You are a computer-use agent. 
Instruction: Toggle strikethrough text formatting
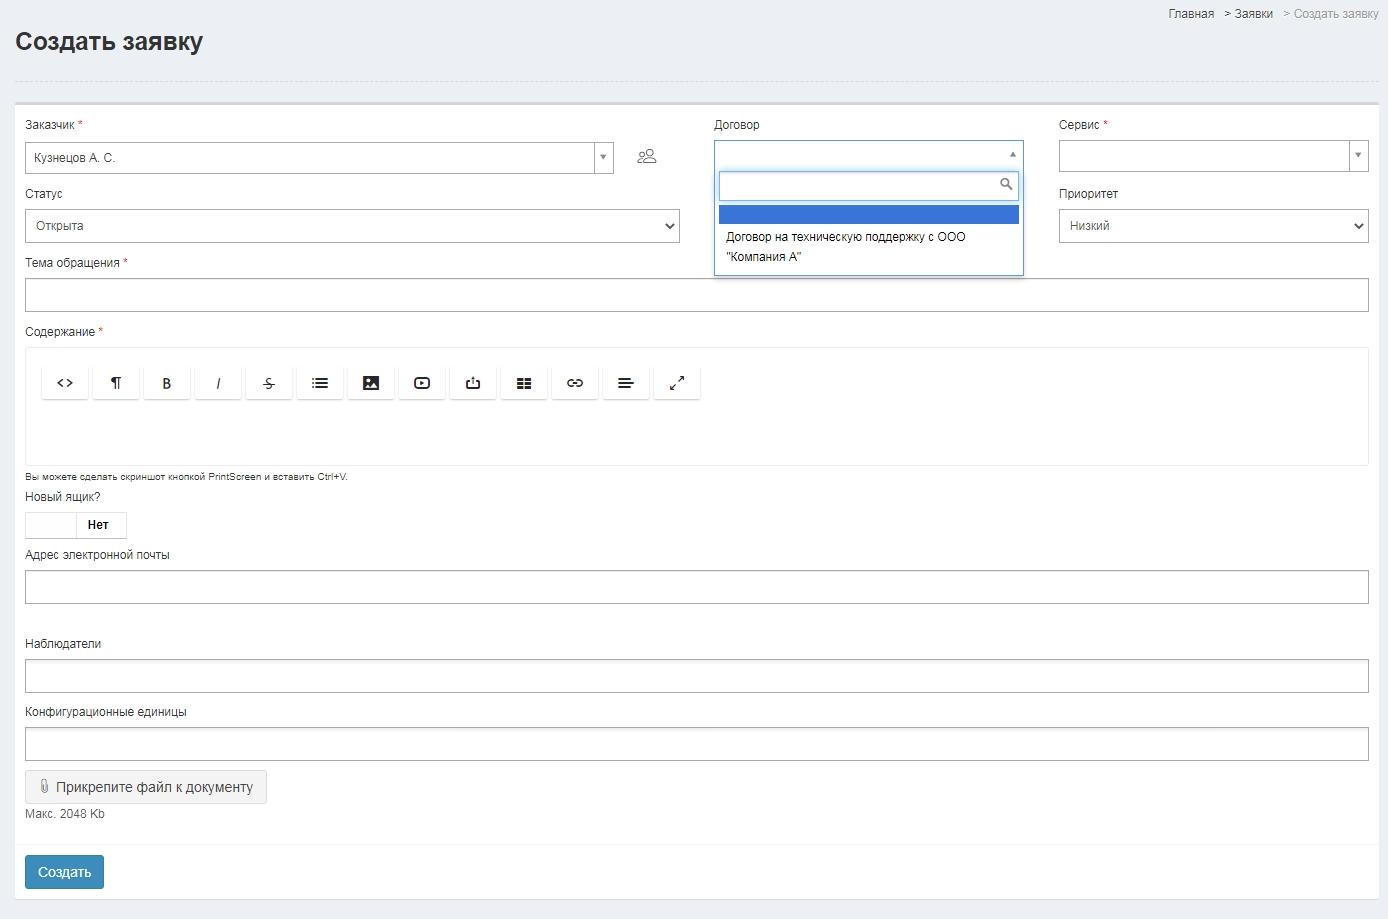click(x=269, y=383)
